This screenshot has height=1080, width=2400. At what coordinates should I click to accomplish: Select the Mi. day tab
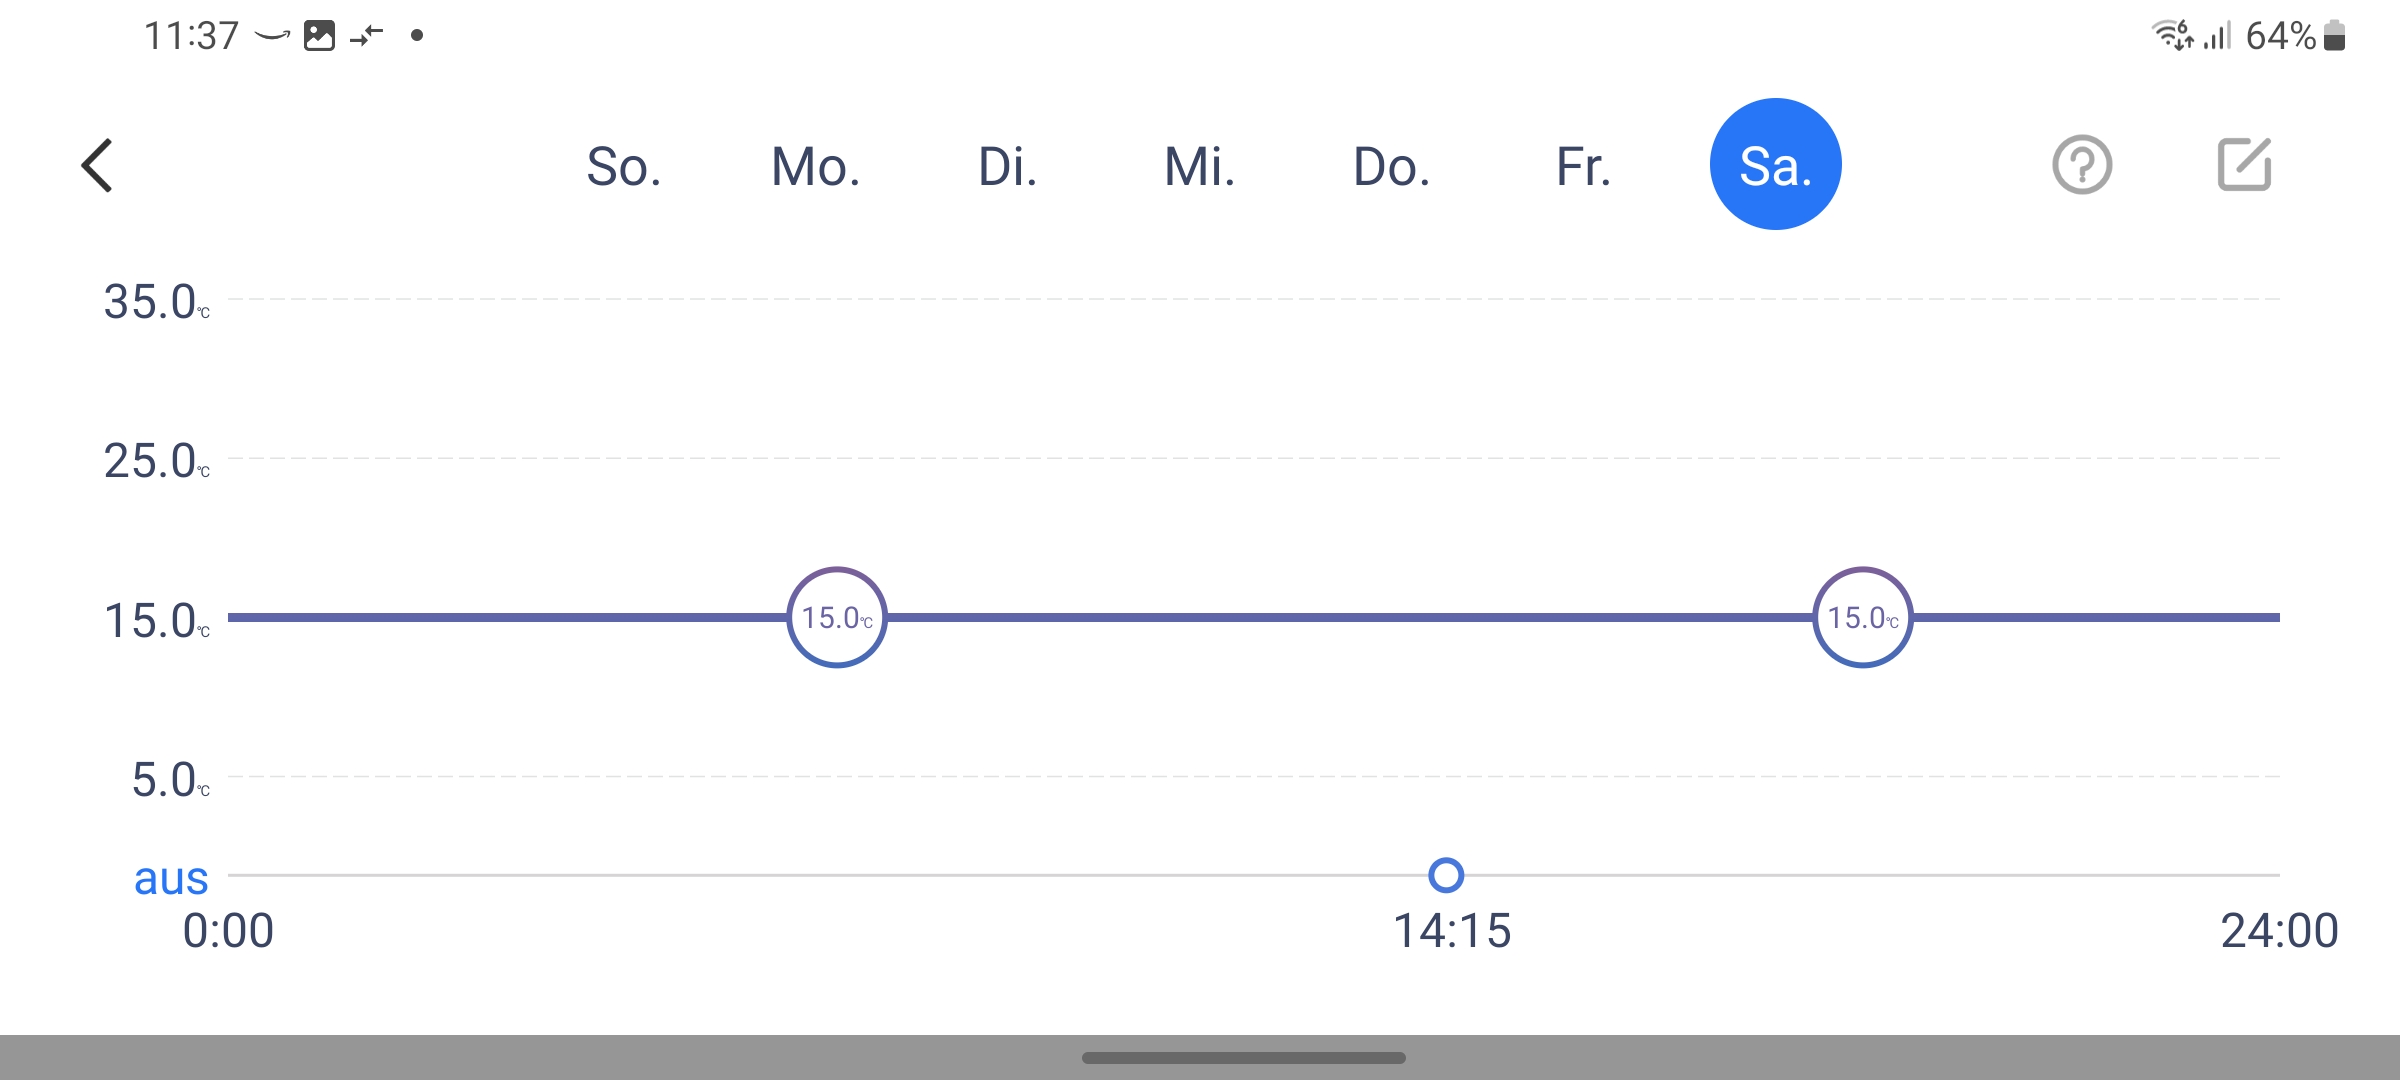pyautogui.click(x=1199, y=166)
